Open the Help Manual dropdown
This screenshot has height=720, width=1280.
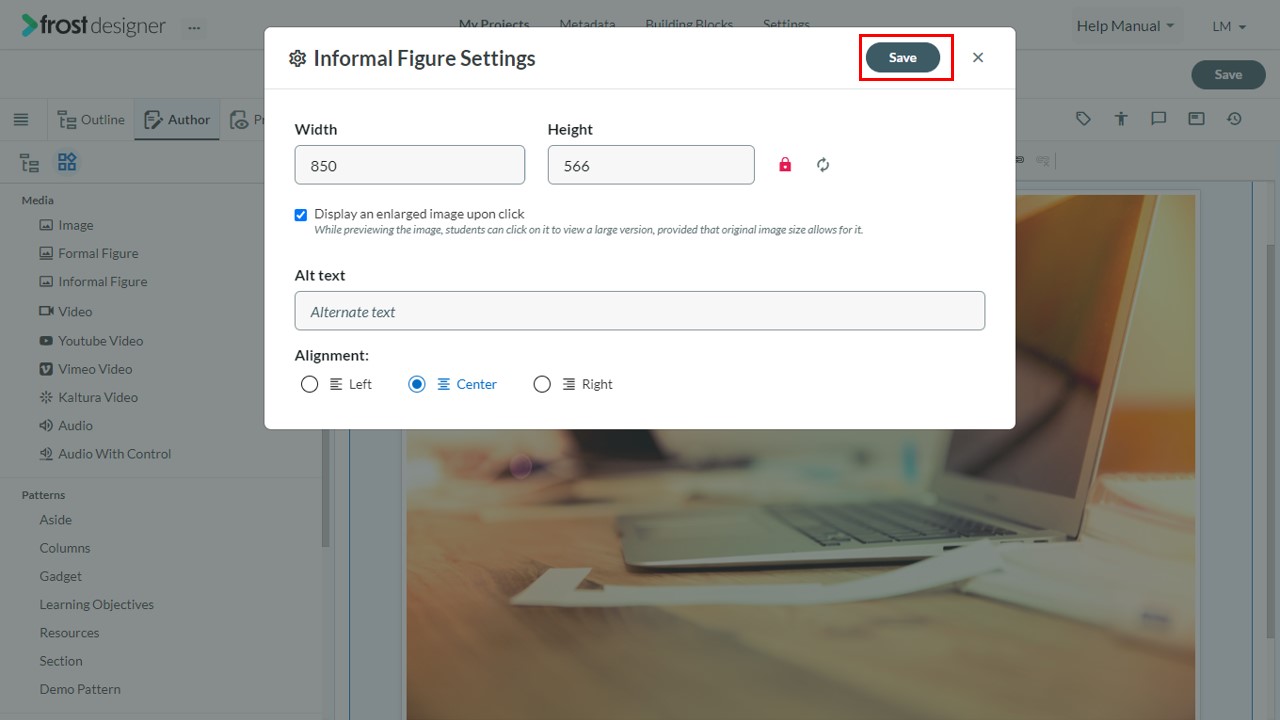click(1125, 26)
